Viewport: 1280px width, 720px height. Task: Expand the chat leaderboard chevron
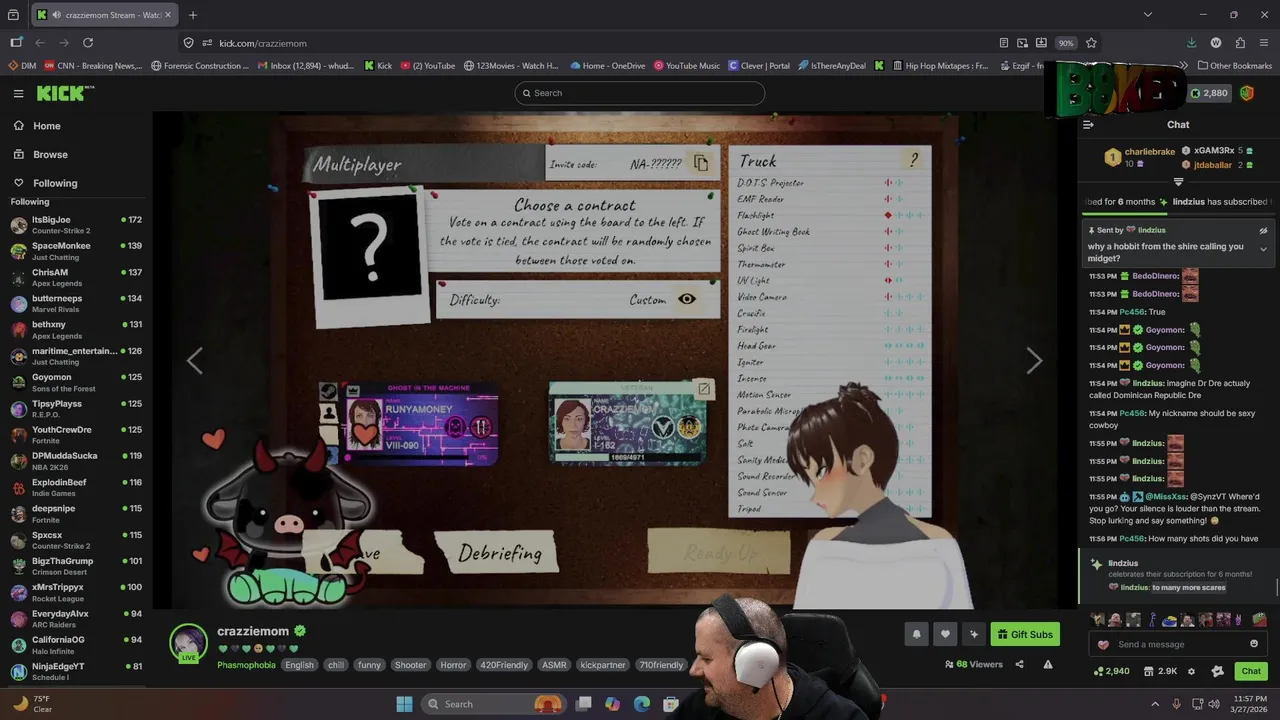(1178, 182)
